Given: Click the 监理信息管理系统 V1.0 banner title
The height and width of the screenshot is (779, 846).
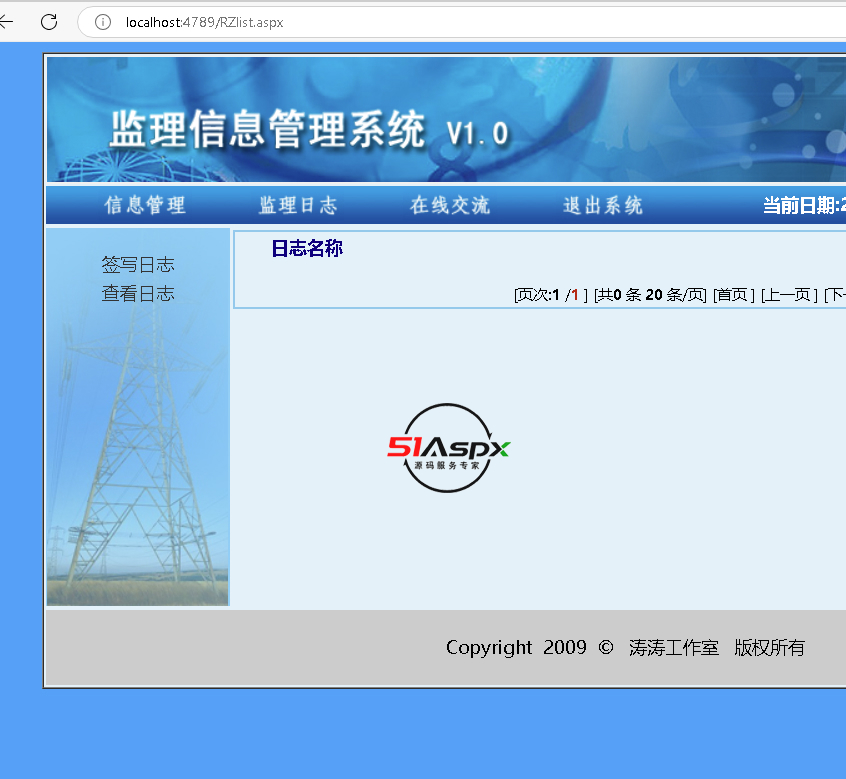Looking at the screenshot, I should (308, 131).
